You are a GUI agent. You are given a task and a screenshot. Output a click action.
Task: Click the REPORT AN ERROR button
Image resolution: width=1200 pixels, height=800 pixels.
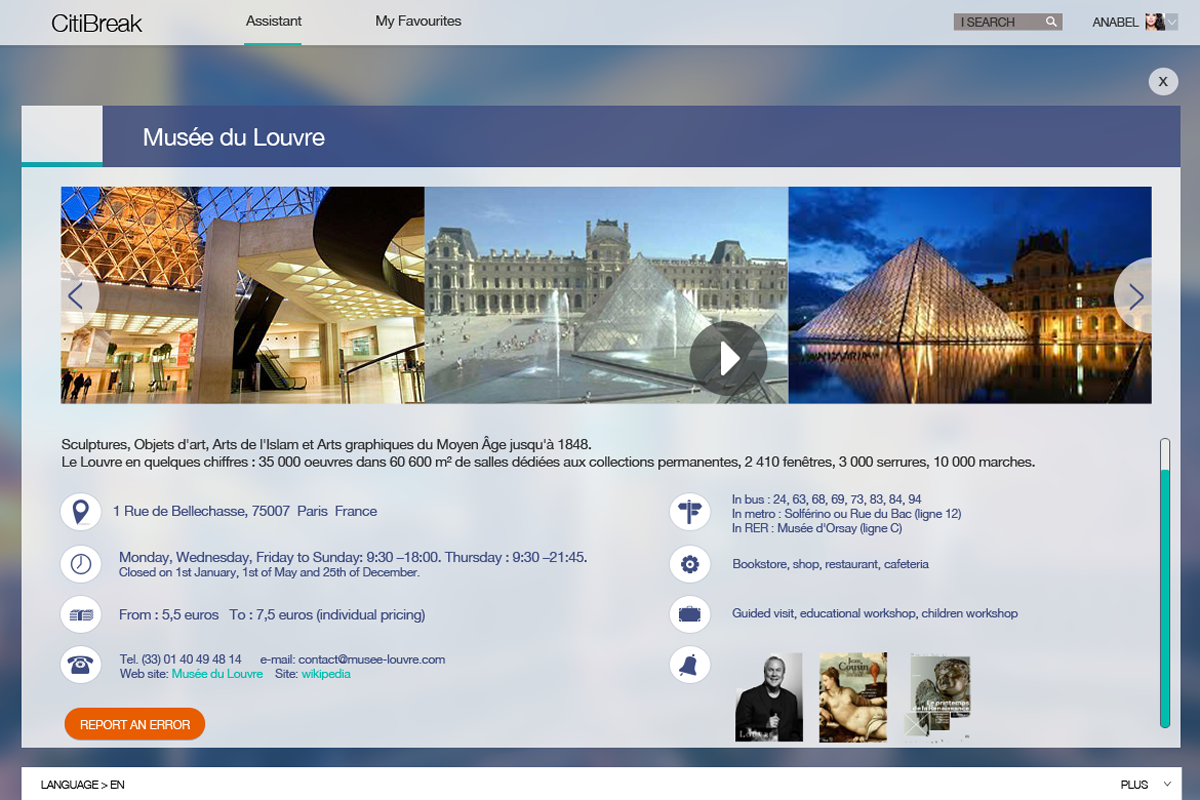(x=135, y=724)
